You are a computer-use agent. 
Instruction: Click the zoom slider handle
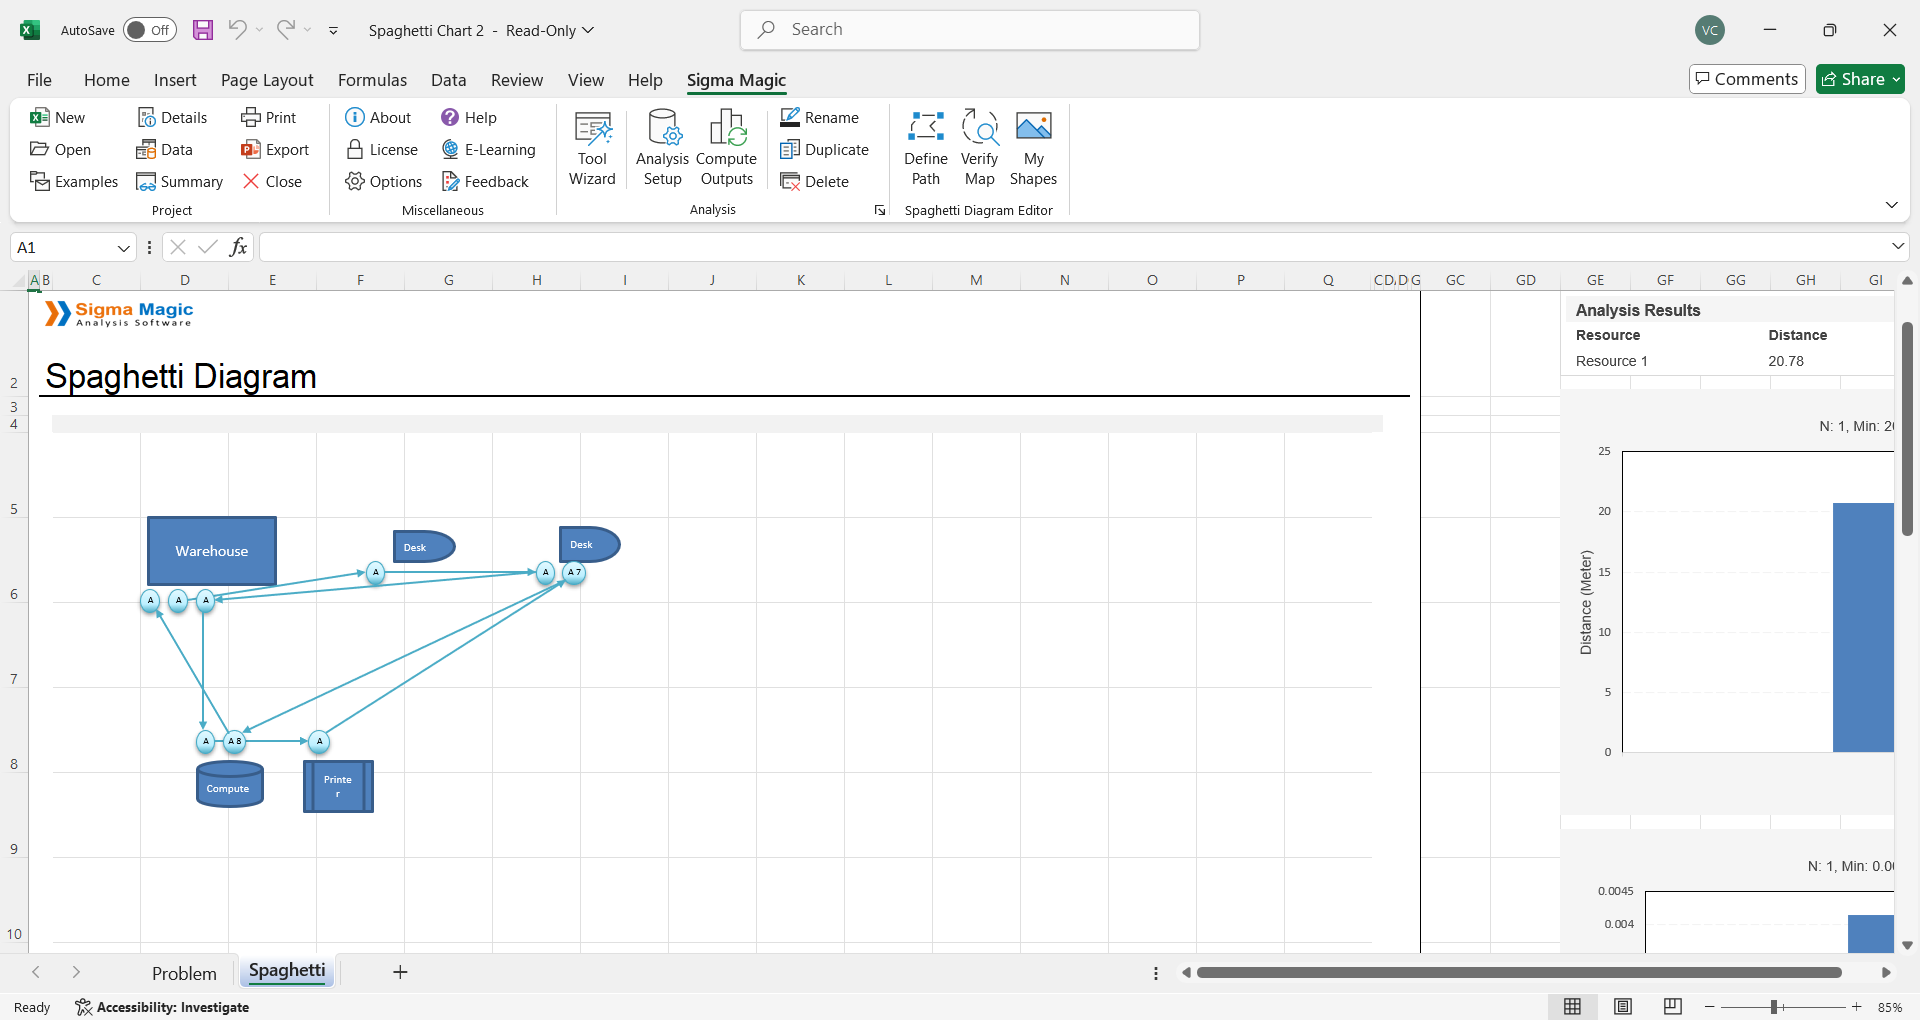pos(1774,1007)
